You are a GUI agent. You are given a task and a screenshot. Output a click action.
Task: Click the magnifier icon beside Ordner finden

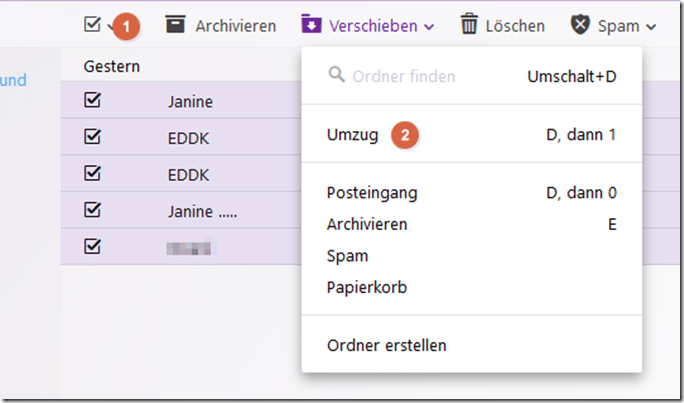pos(336,75)
